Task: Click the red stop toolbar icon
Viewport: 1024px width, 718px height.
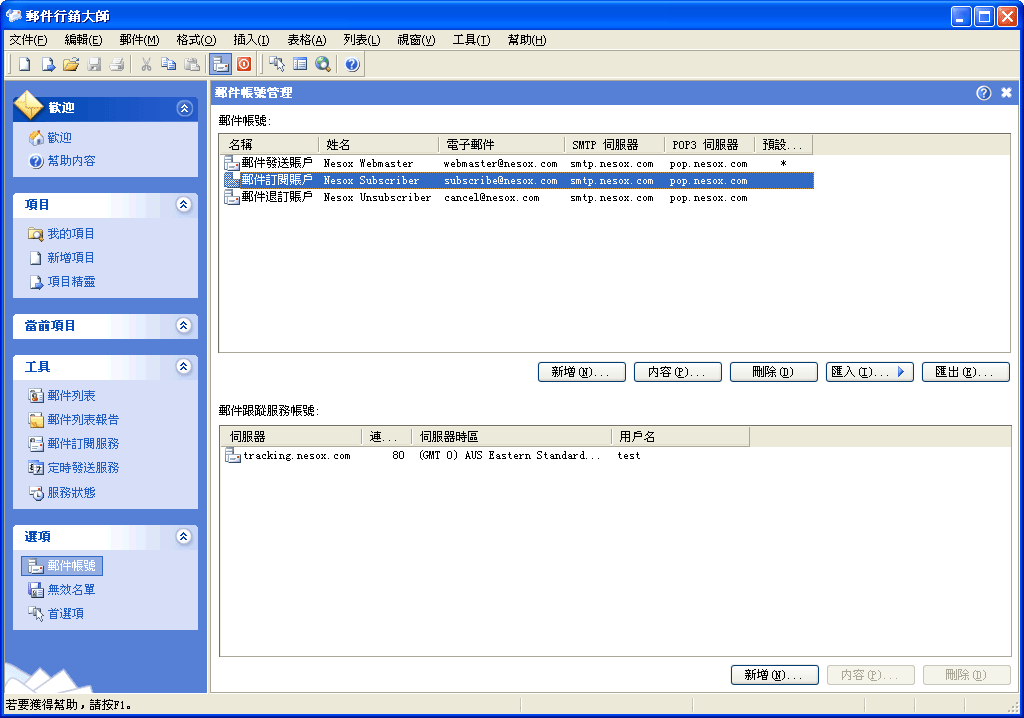Action: point(244,64)
